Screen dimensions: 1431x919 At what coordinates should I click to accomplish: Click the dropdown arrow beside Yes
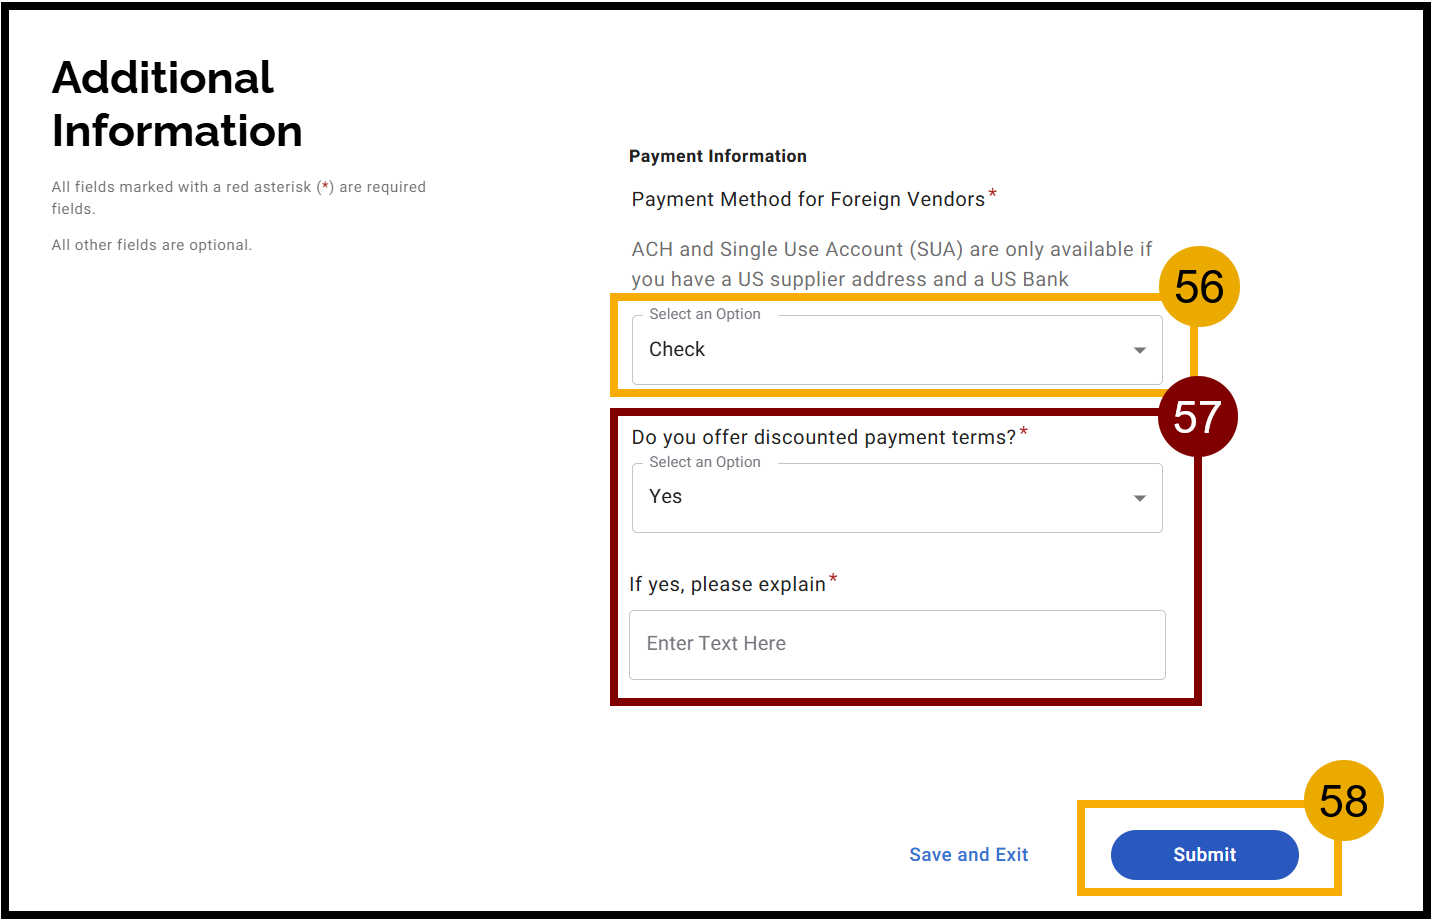coord(1139,497)
